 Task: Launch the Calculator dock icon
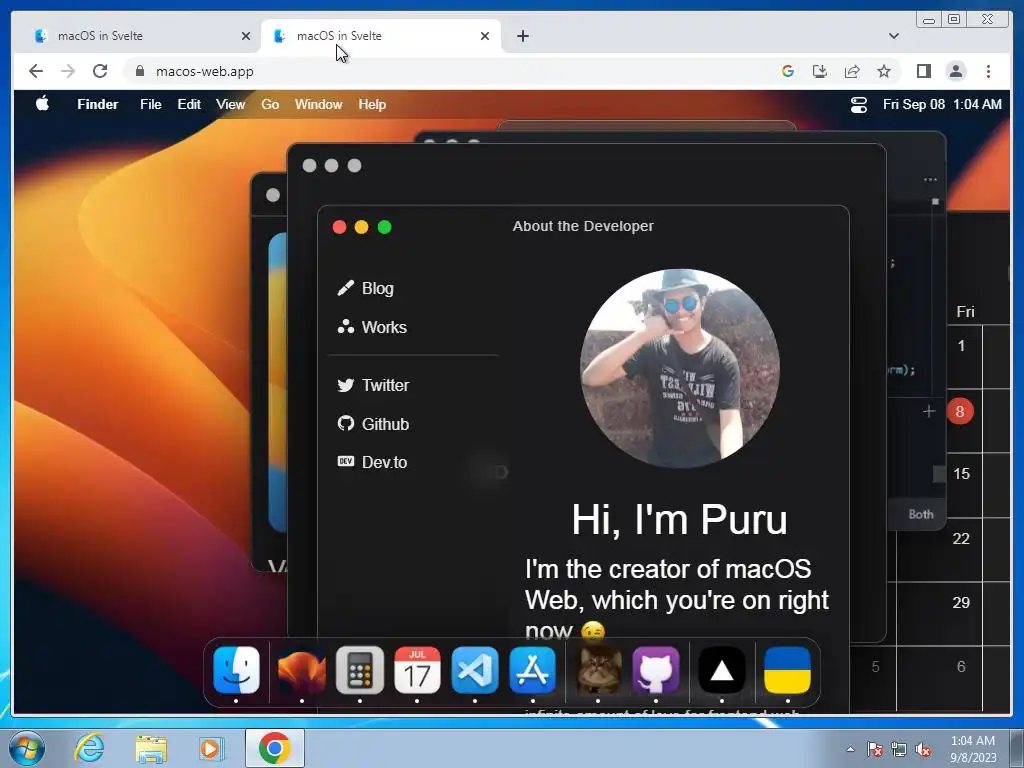pos(360,670)
